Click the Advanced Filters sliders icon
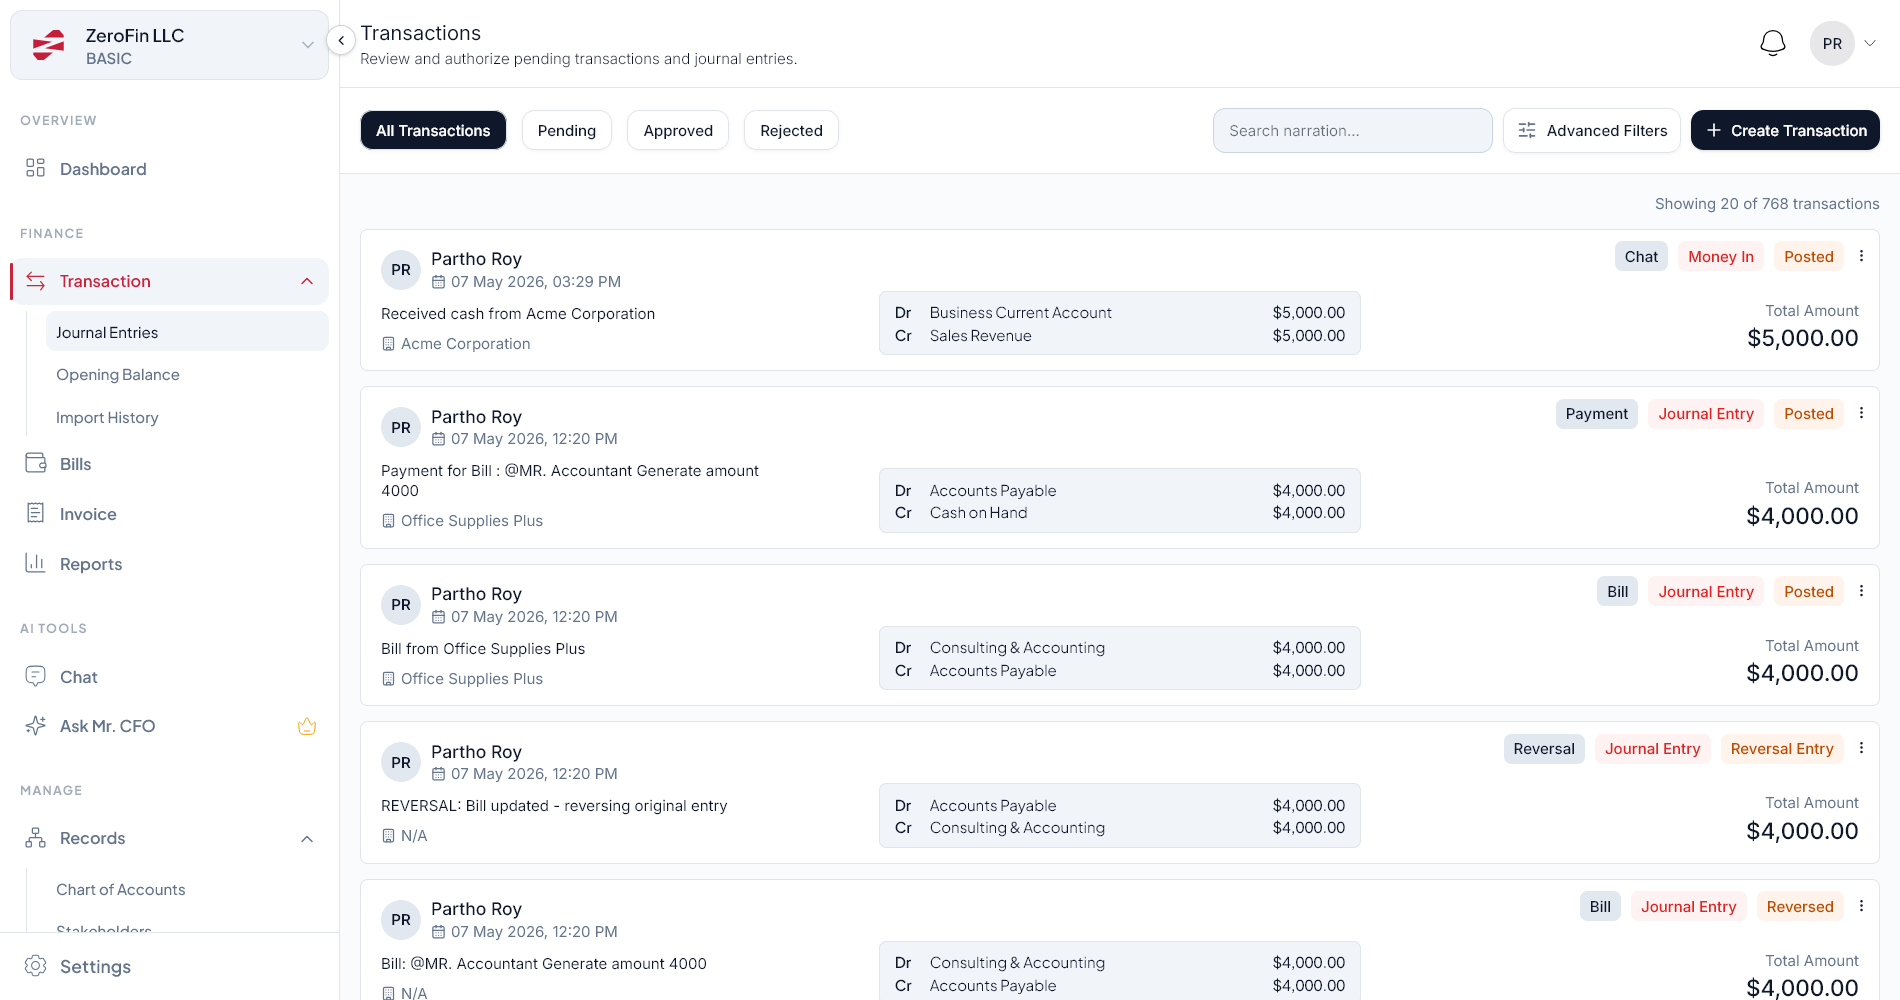Viewport: 1900px width, 1000px height. point(1527,130)
